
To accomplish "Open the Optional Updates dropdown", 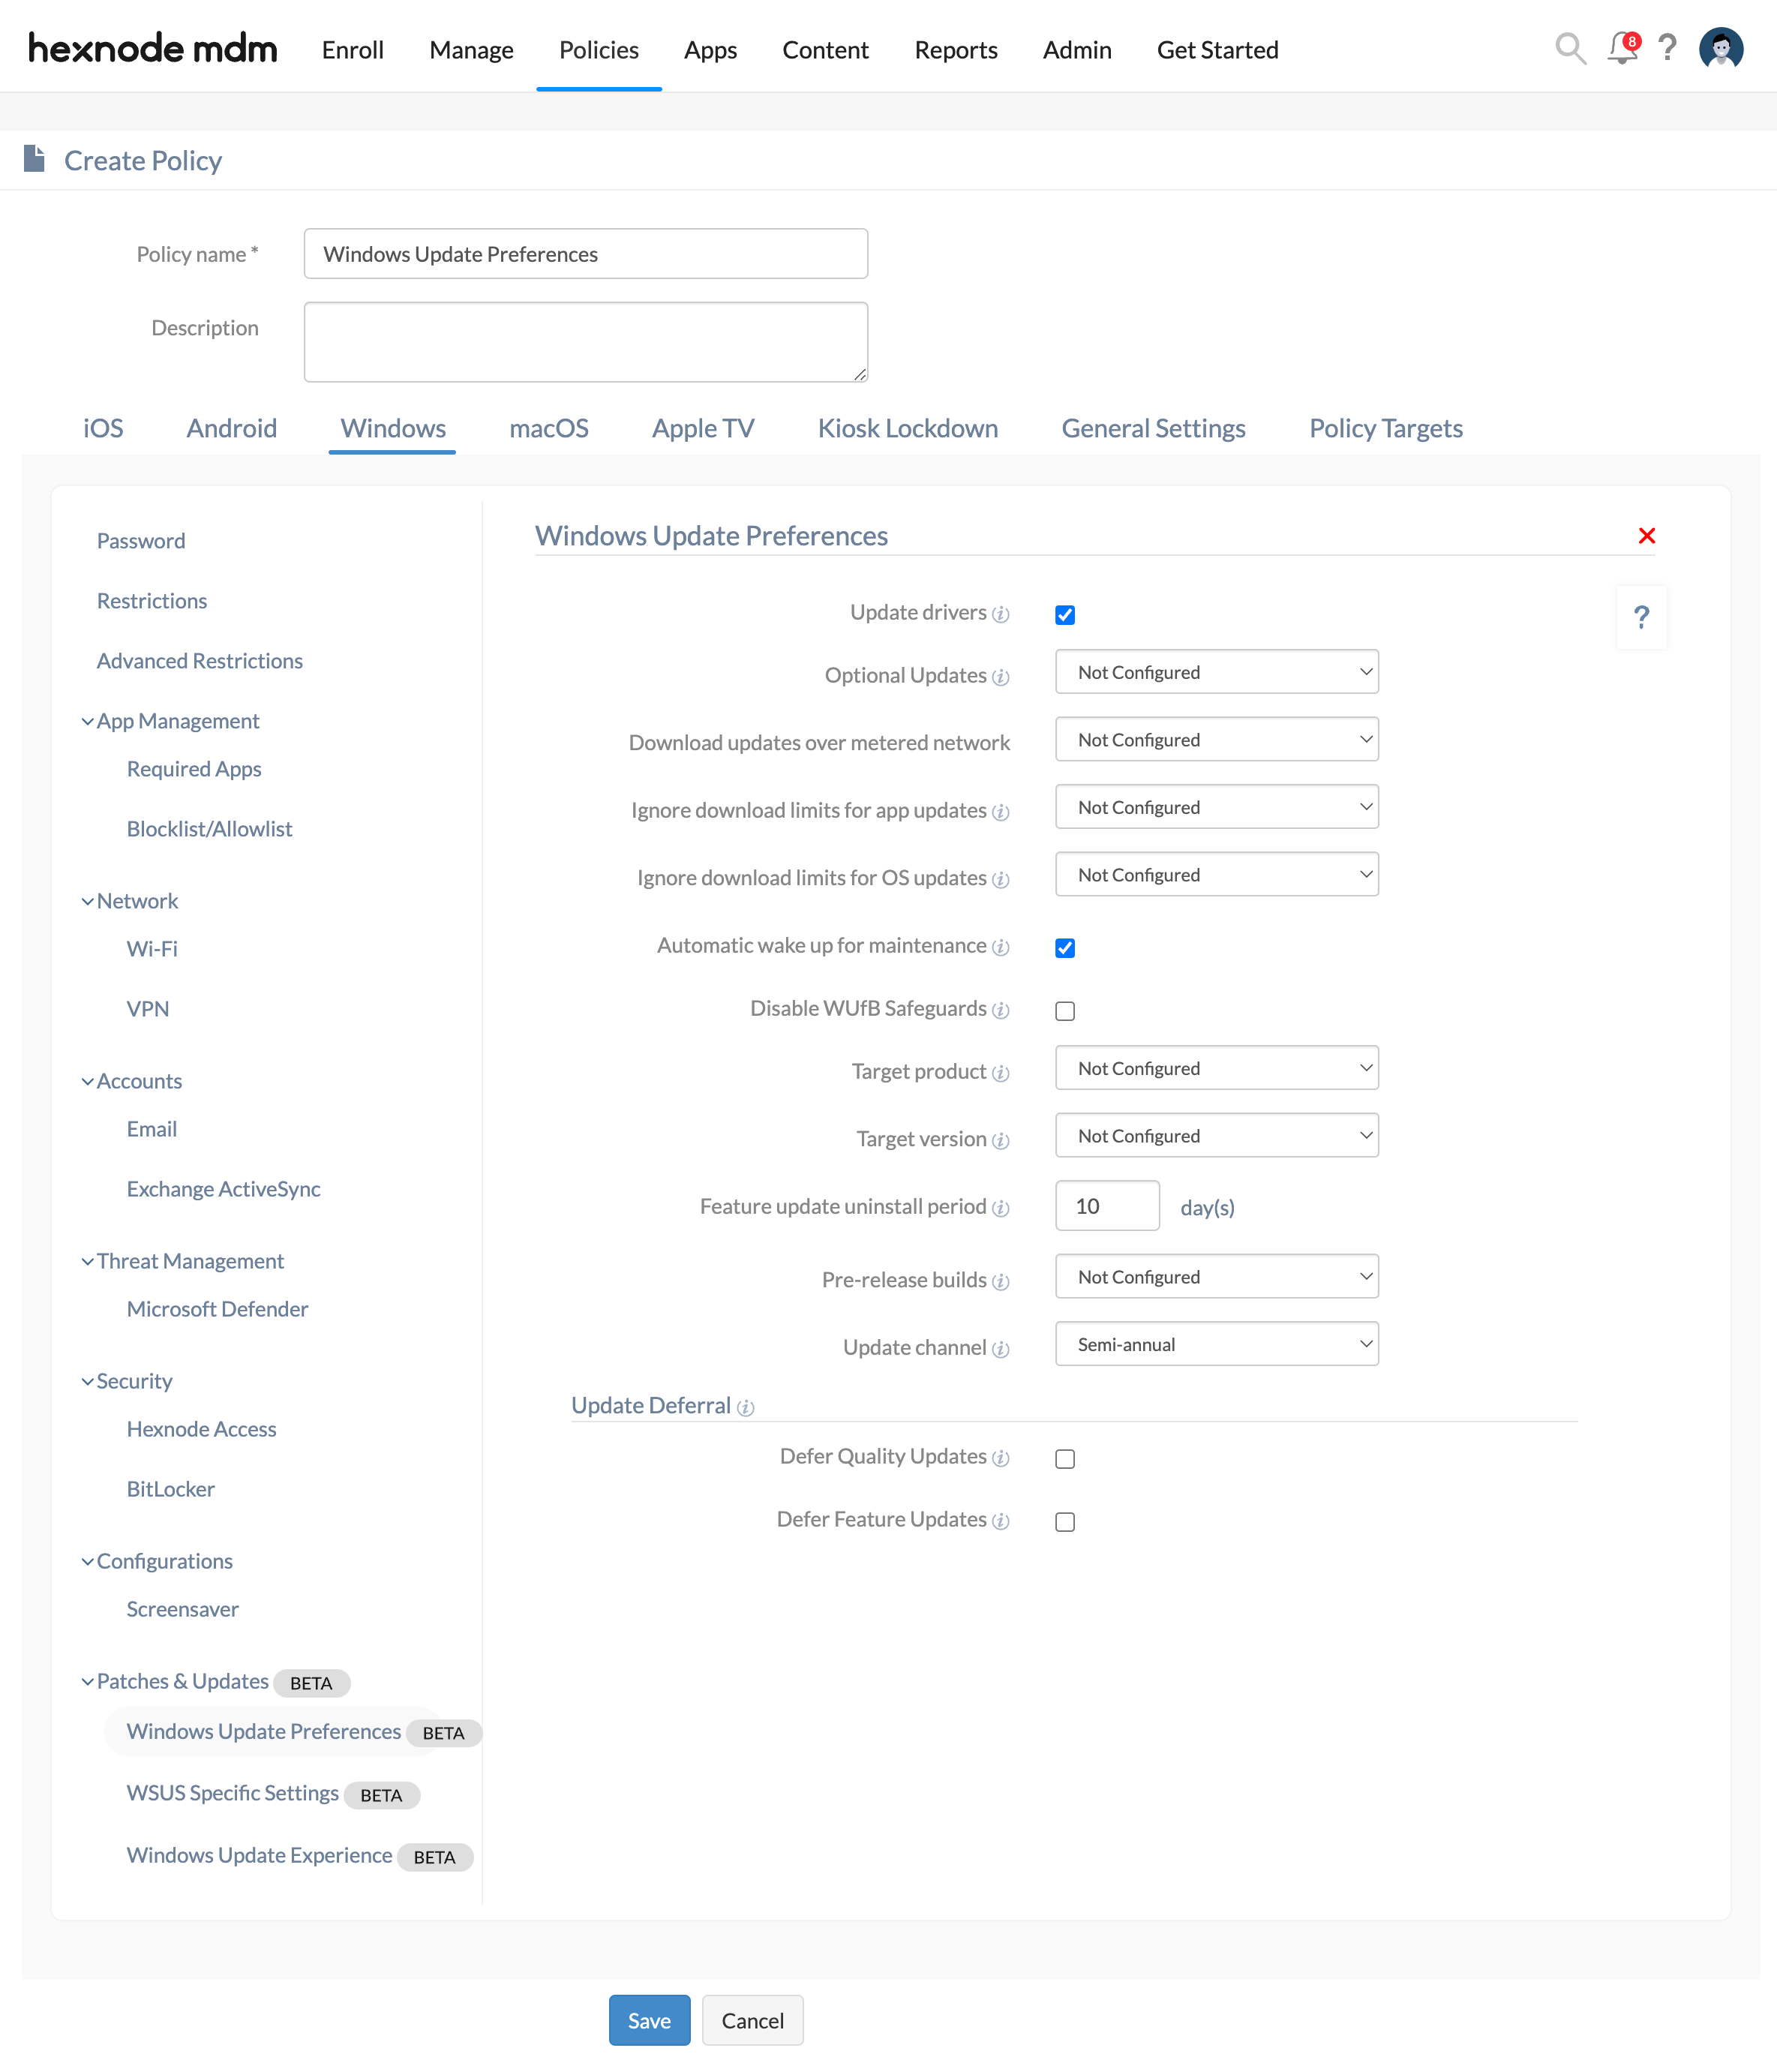I will (x=1216, y=672).
